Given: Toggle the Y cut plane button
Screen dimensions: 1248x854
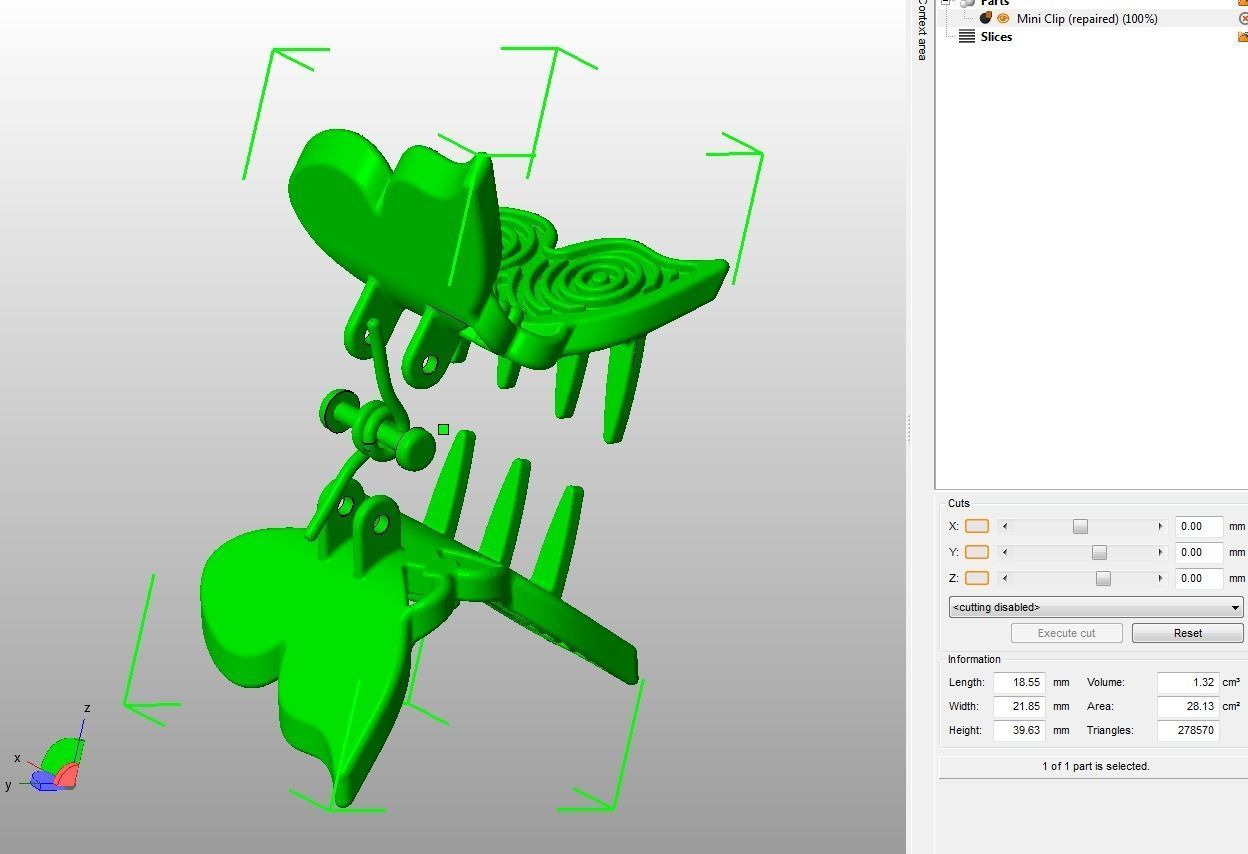Looking at the screenshot, I should click(976, 552).
